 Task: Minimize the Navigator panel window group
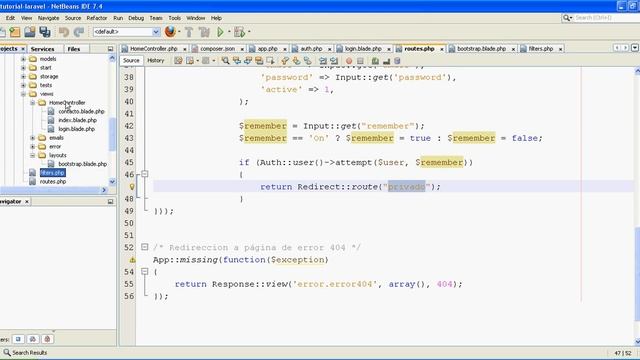click(x=110, y=201)
